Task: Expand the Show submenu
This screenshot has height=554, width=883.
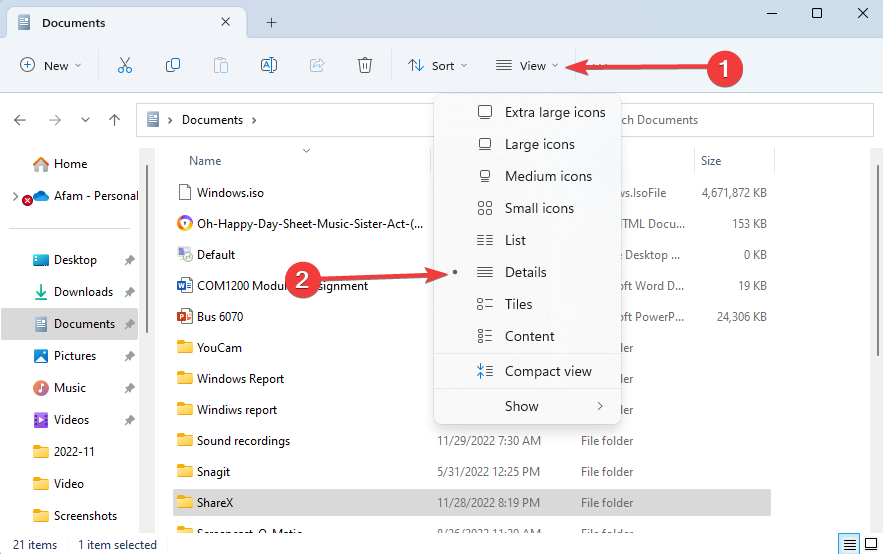Action: 540,406
